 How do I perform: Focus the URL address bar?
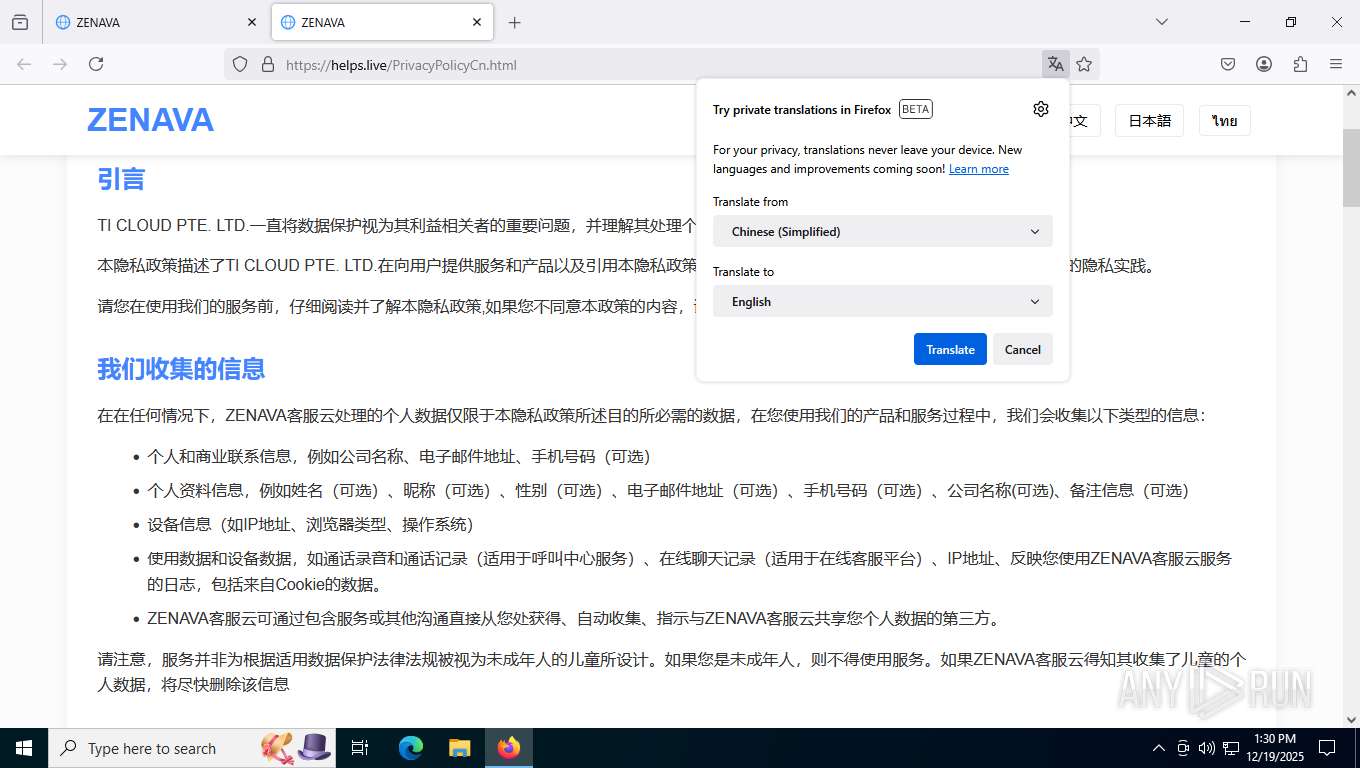pos(660,64)
